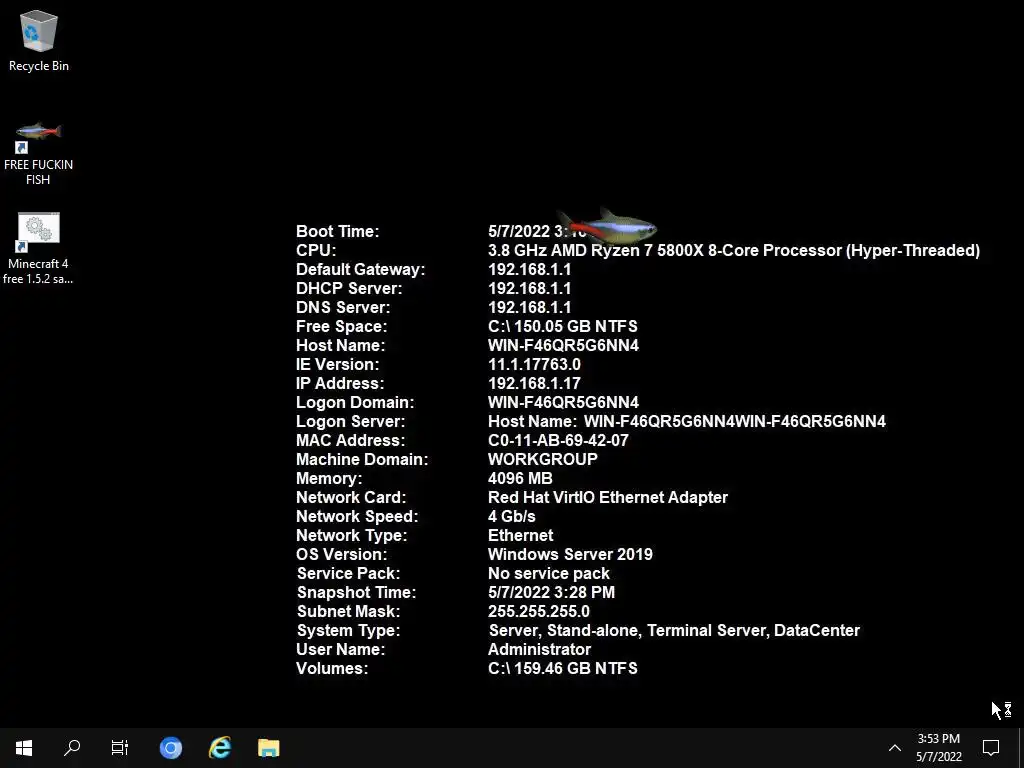Open Task View on the taskbar

(x=120, y=748)
